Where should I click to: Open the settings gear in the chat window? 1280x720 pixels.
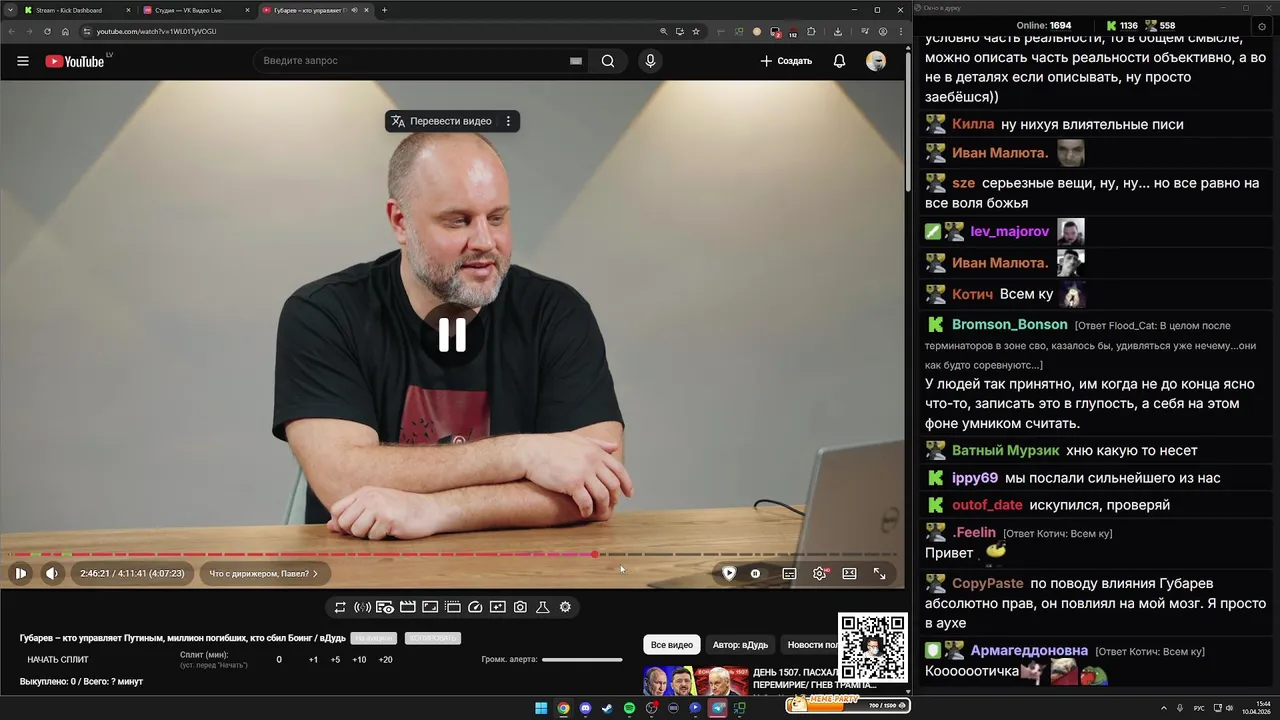(x=1262, y=25)
